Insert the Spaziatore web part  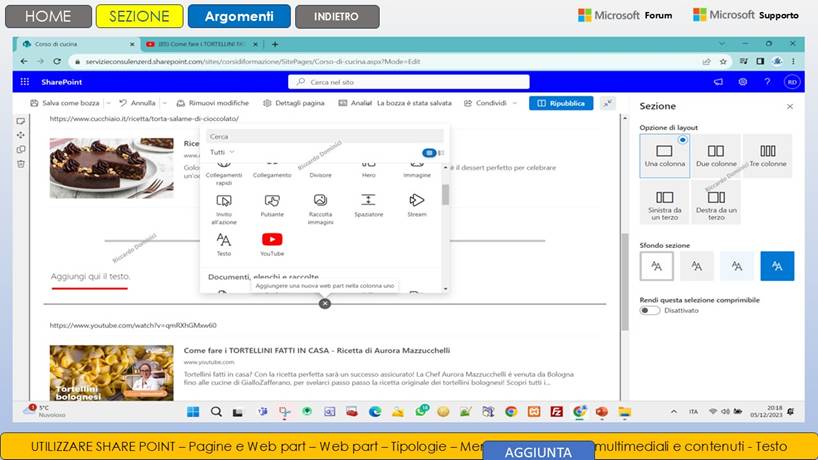point(368,205)
